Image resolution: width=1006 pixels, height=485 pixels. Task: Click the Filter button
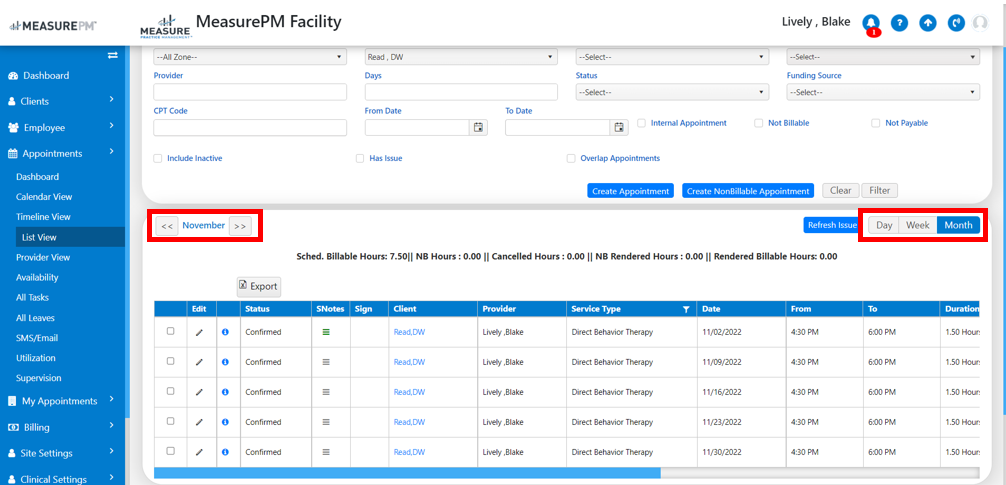pyautogui.click(x=880, y=191)
